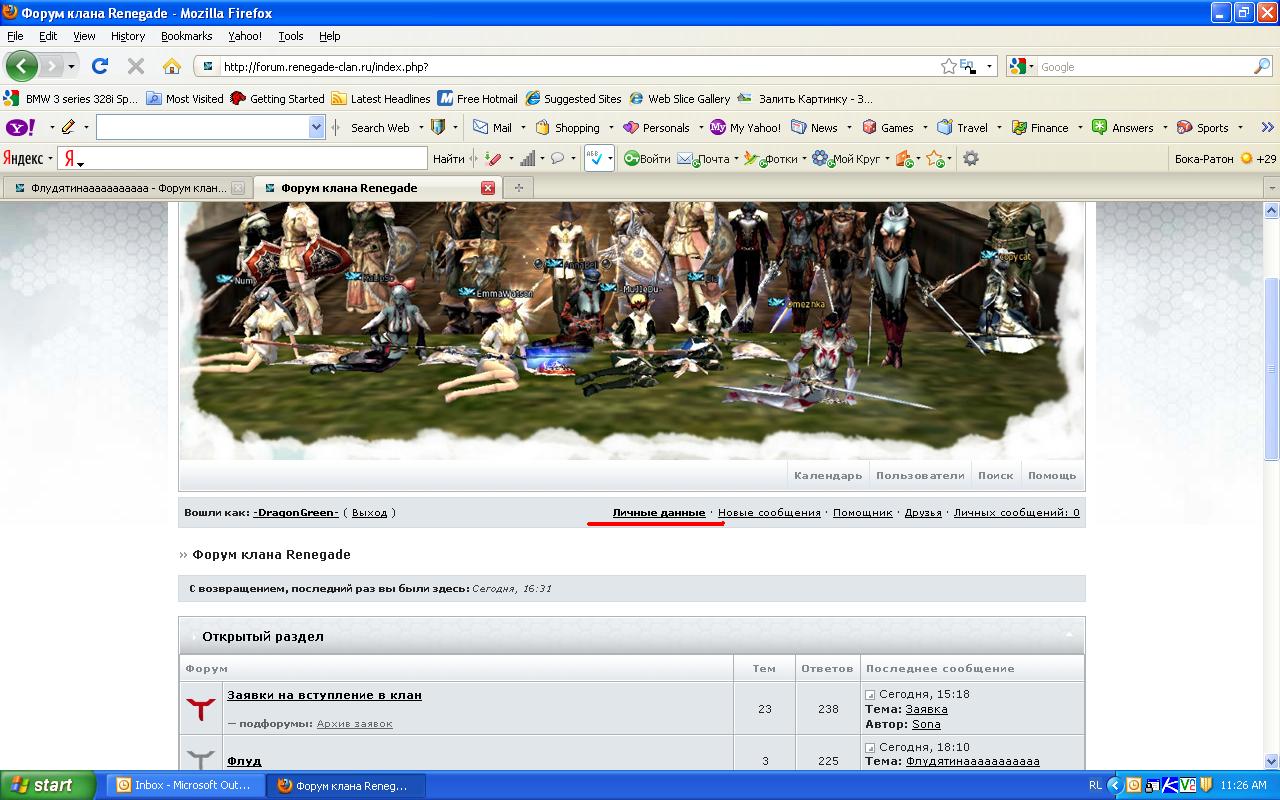1280x800 pixels.
Task: List all tabs with the tab-bar dropdown arrow
Action: click(x=1272, y=188)
